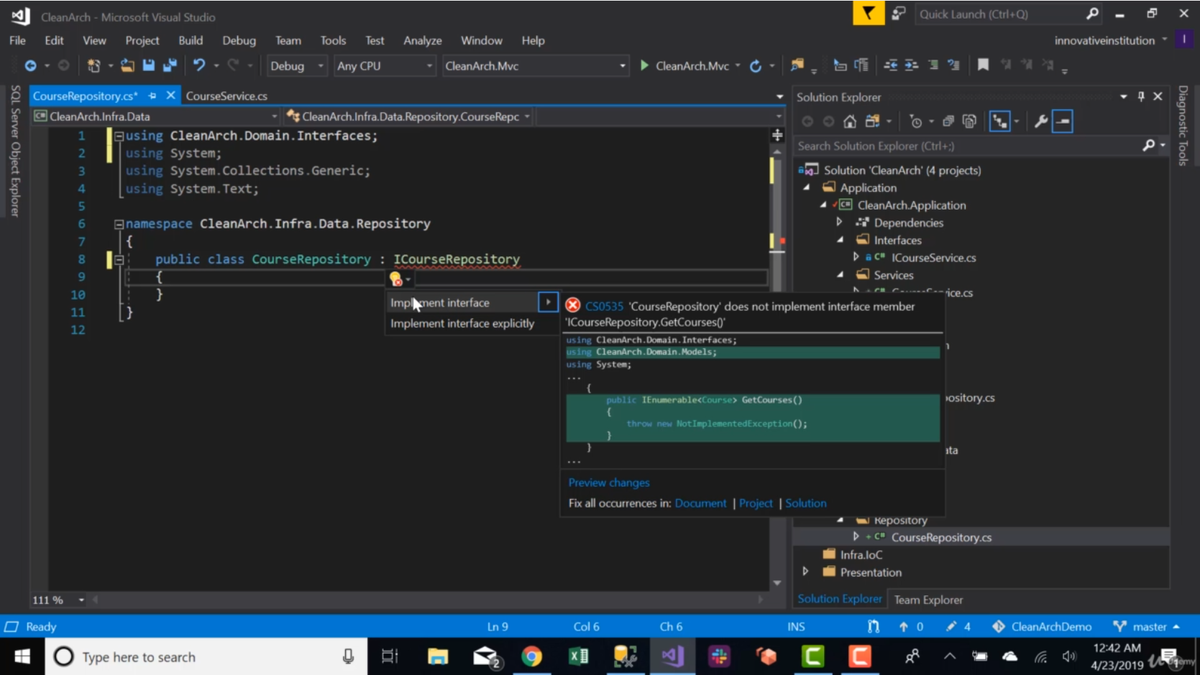Collapse the Application folder in Solution Explorer
Viewport: 1200px width, 675px height.
pyautogui.click(x=807, y=188)
